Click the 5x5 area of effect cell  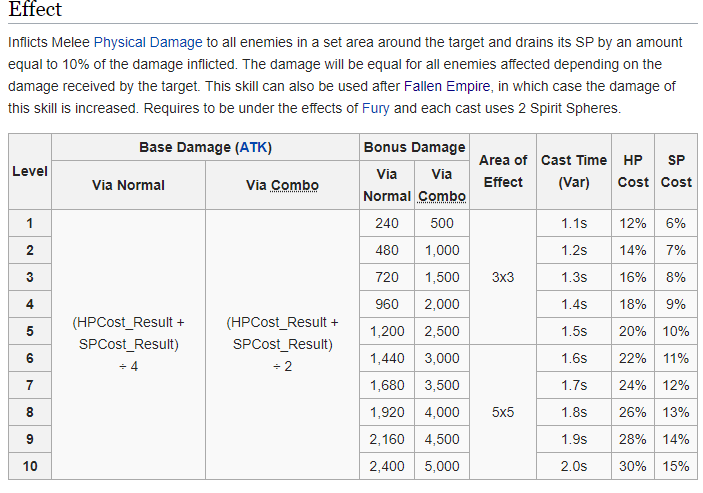503,412
